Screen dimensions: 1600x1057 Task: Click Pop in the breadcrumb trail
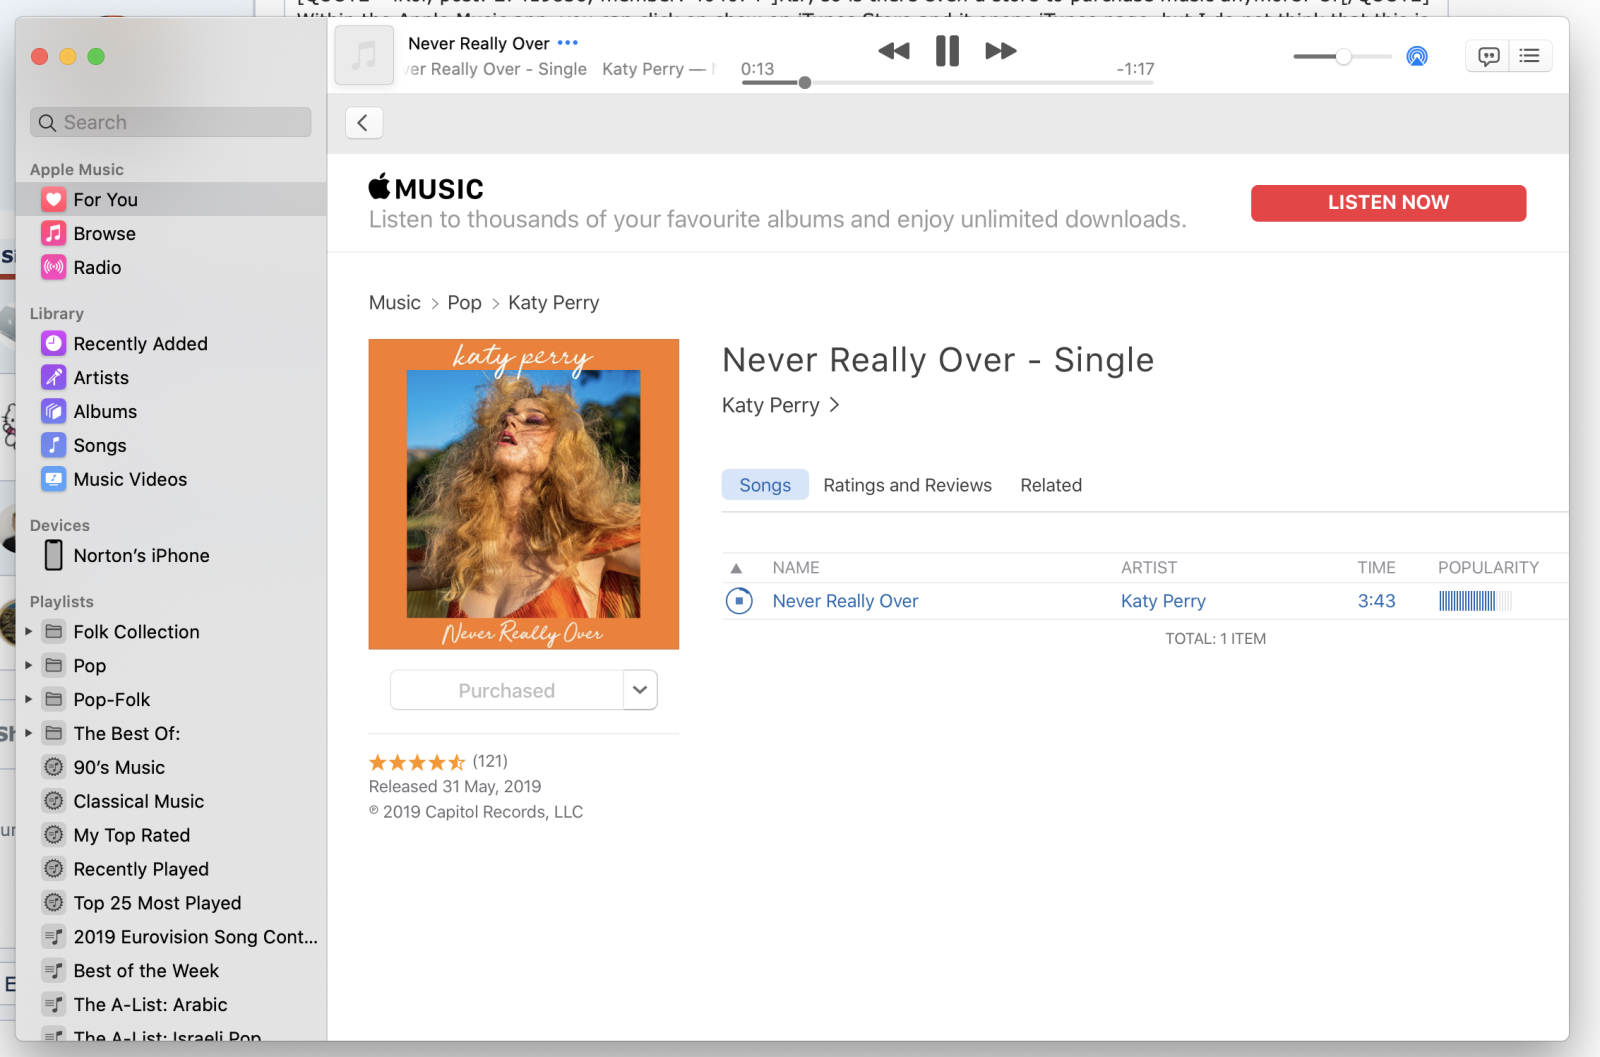[465, 303]
